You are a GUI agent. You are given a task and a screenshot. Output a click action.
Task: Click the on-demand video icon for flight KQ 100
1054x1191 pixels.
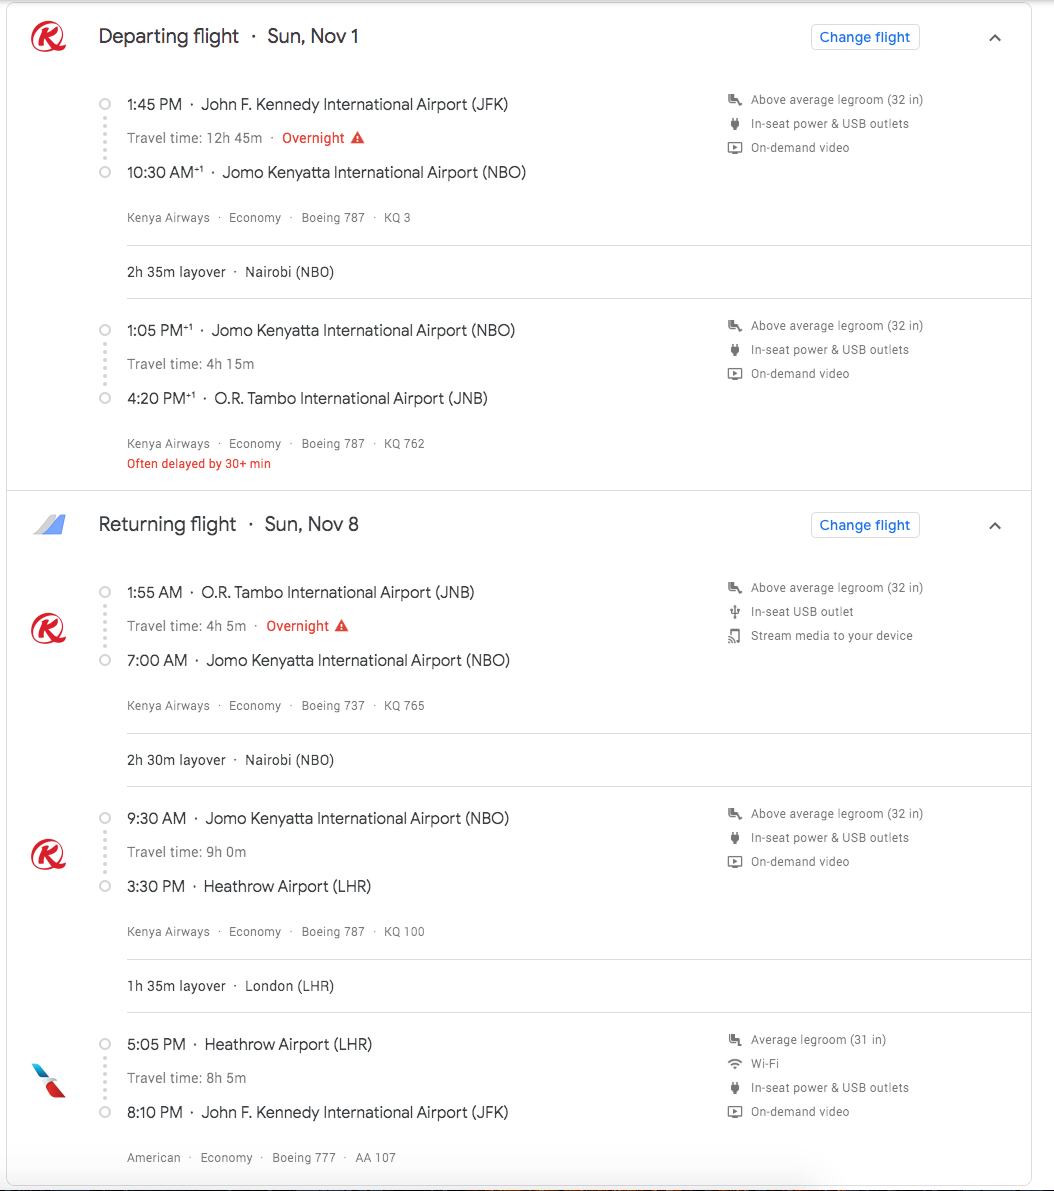[x=735, y=862]
